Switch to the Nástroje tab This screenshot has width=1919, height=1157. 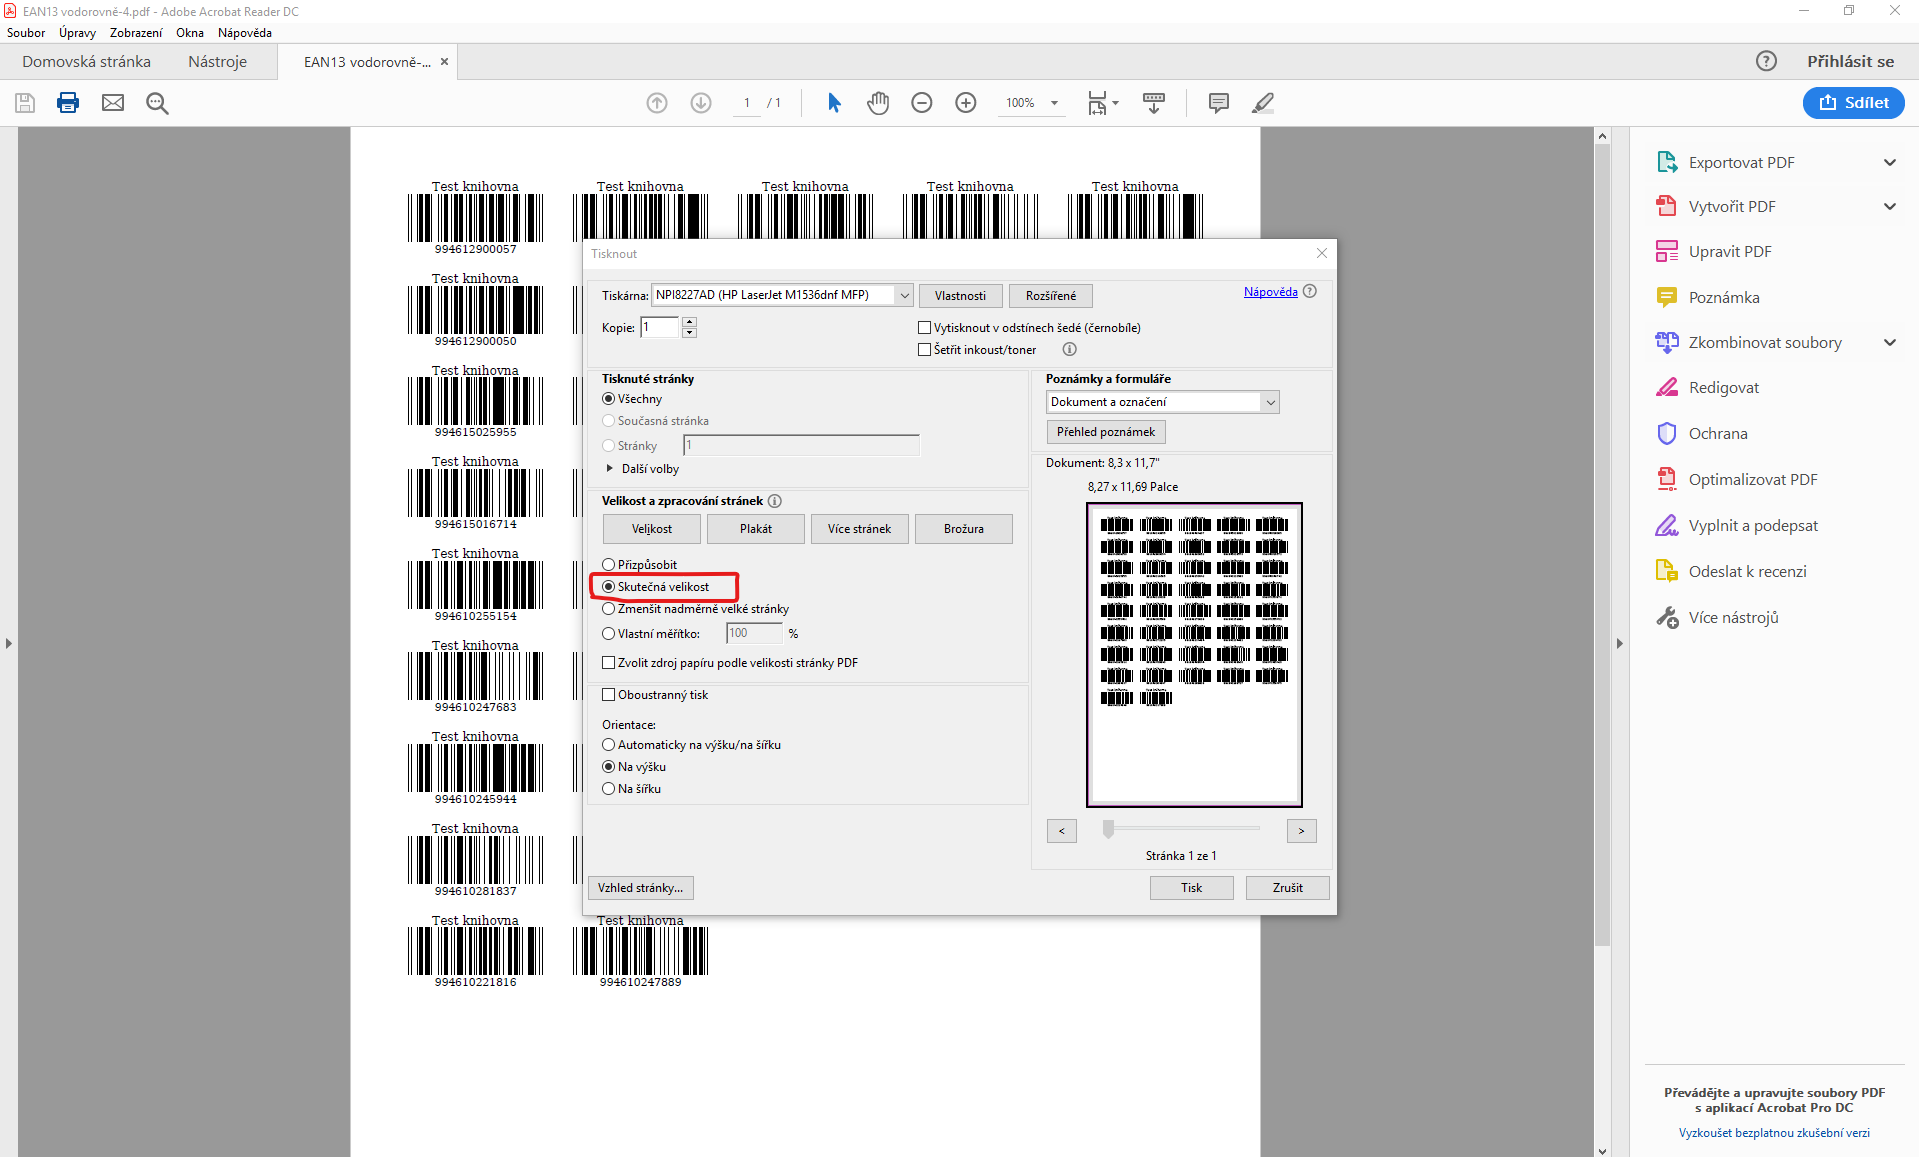pyautogui.click(x=217, y=62)
